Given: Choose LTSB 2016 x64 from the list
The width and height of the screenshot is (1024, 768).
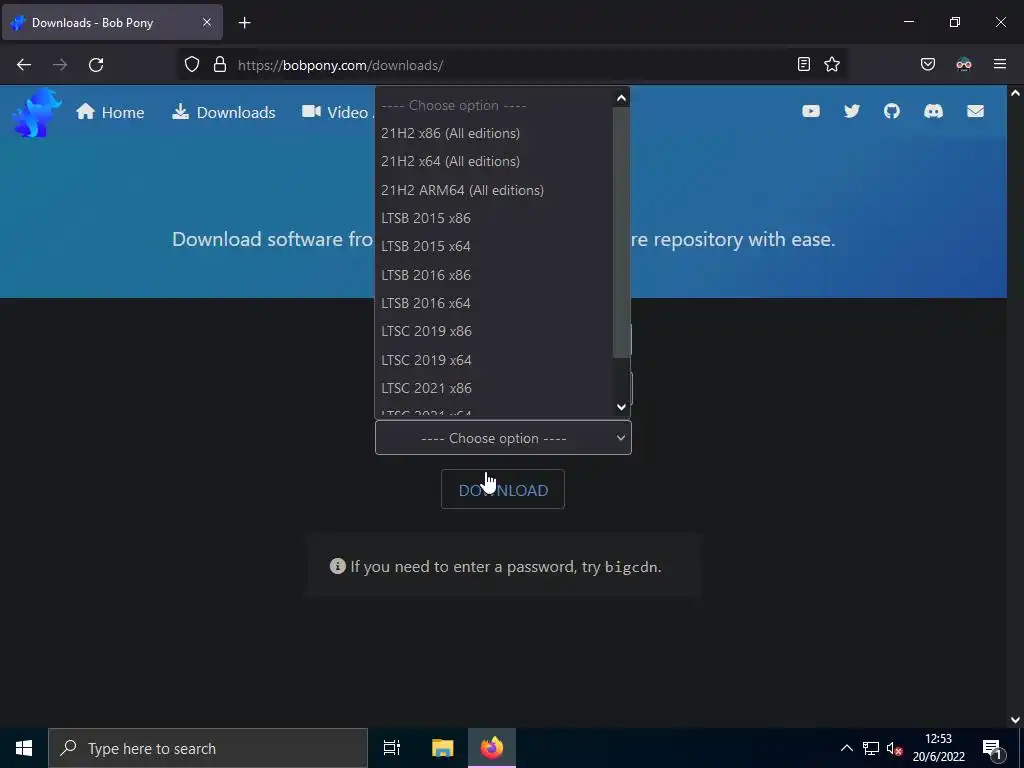Looking at the screenshot, I should [x=494, y=303].
